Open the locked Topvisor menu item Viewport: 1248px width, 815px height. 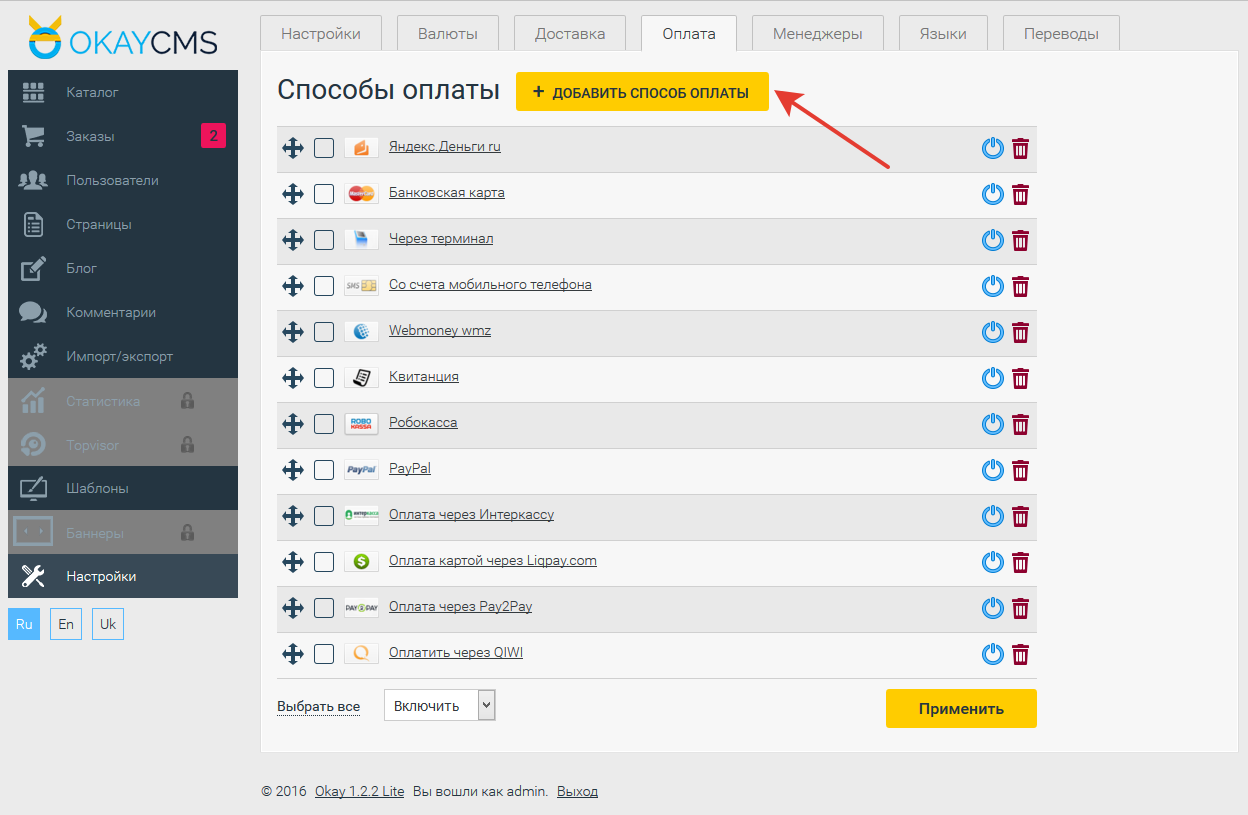(123, 445)
